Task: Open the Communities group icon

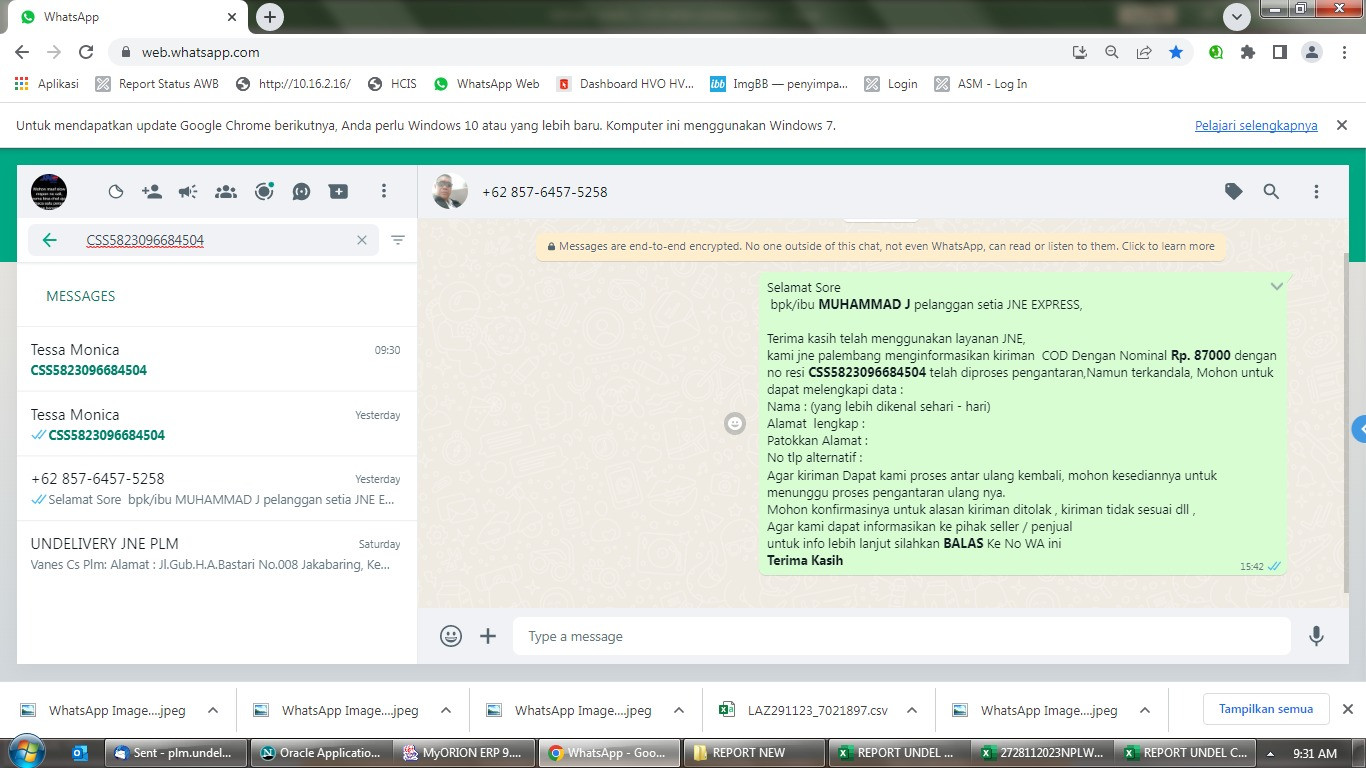Action: pos(226,192)
